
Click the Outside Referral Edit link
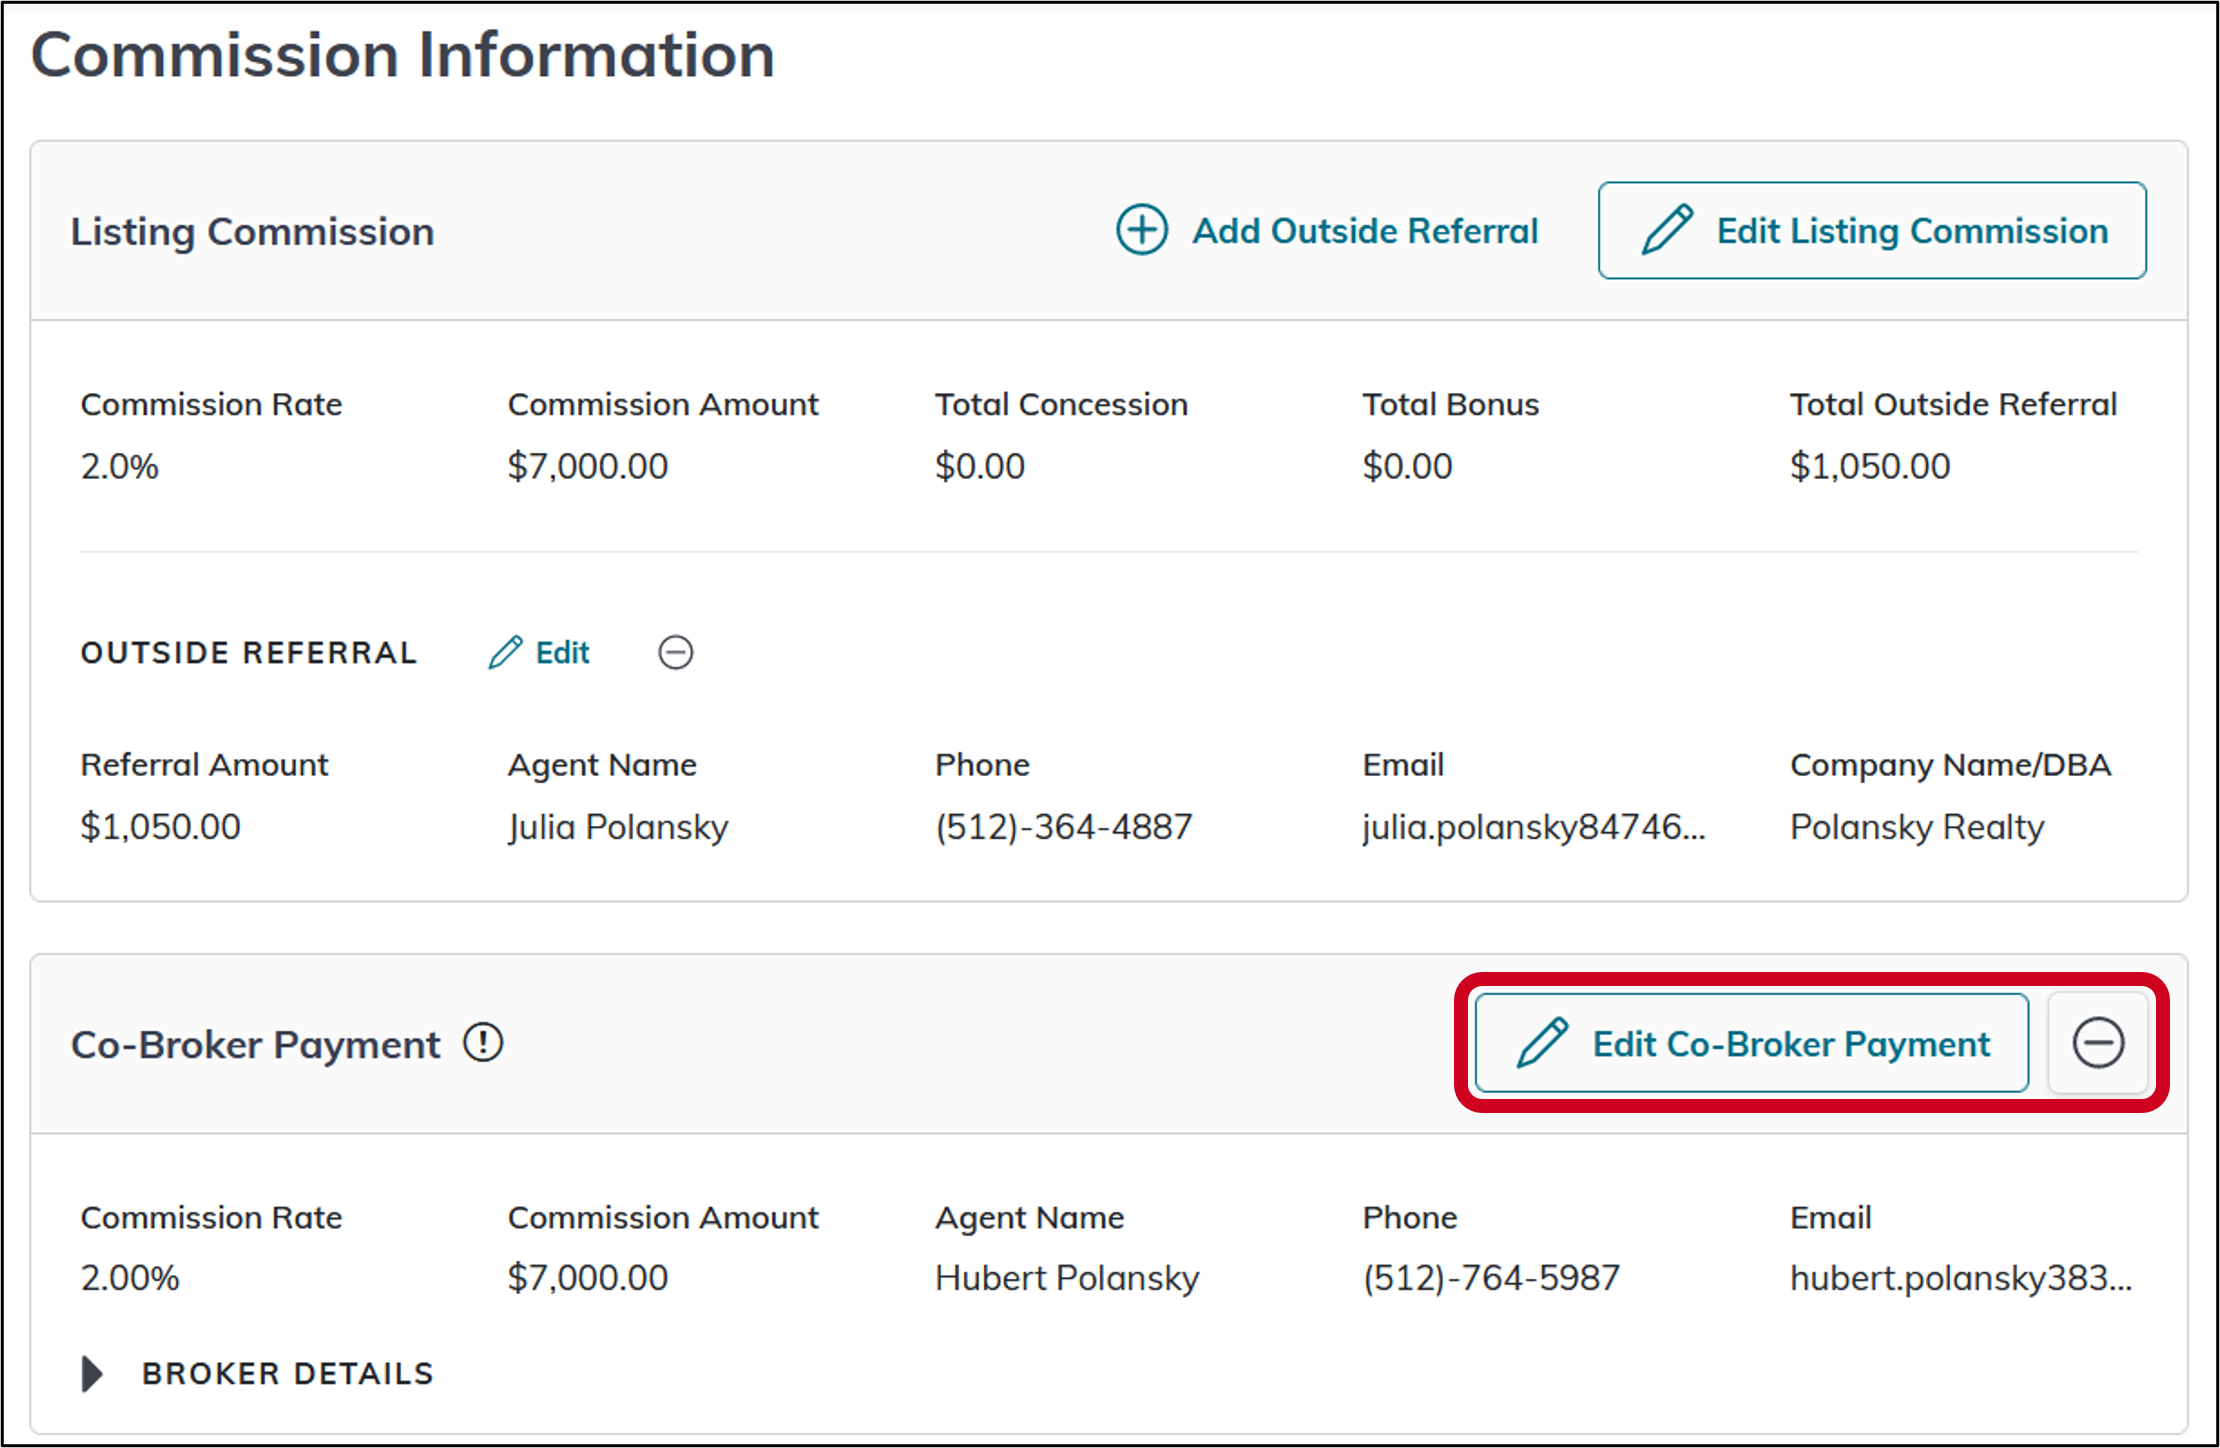point(562,653)
